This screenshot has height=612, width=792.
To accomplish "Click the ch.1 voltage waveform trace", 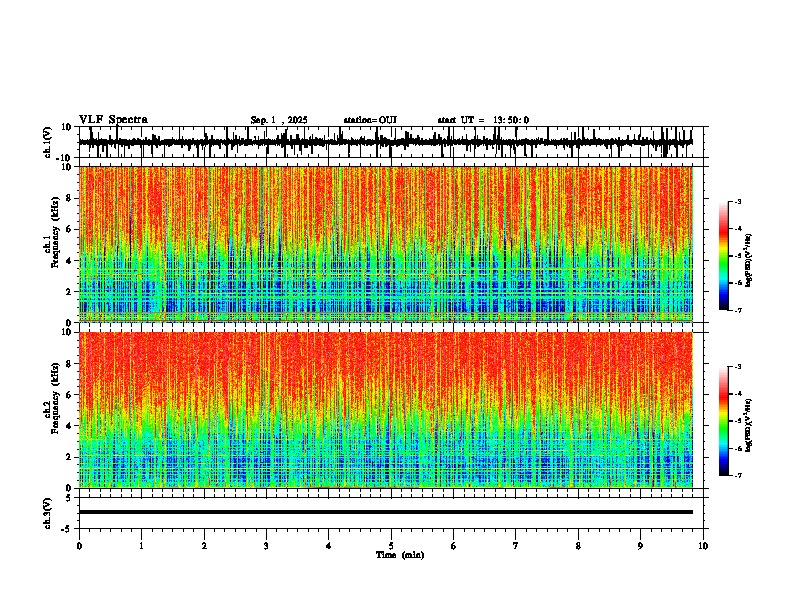I will (x=385, y=142).
